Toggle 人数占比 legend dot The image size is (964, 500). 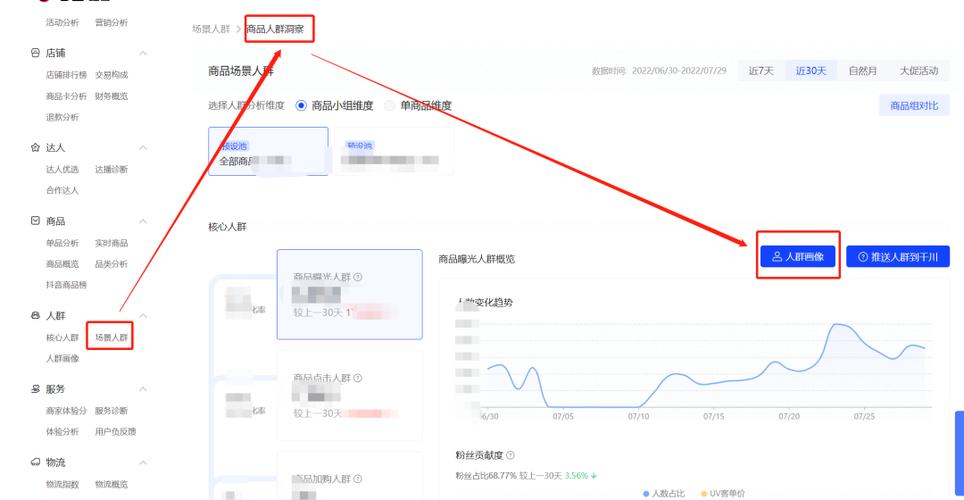(646, 493)
